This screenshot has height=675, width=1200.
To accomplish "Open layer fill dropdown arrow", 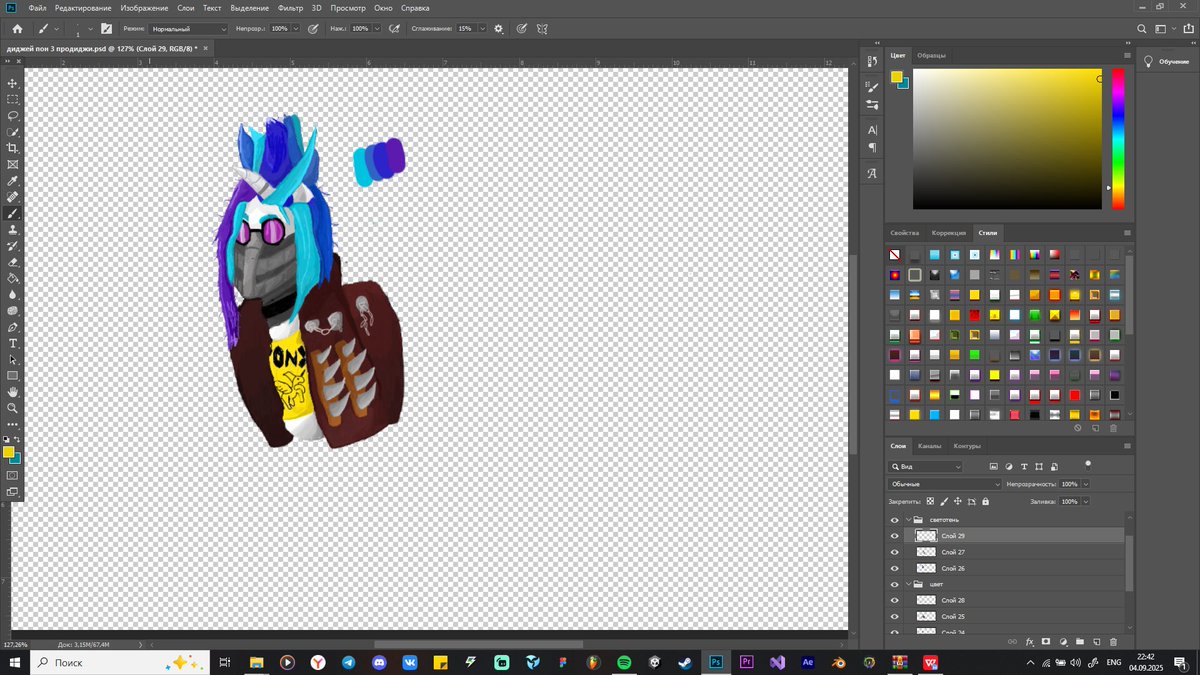I will click(x=1085, y=501).
